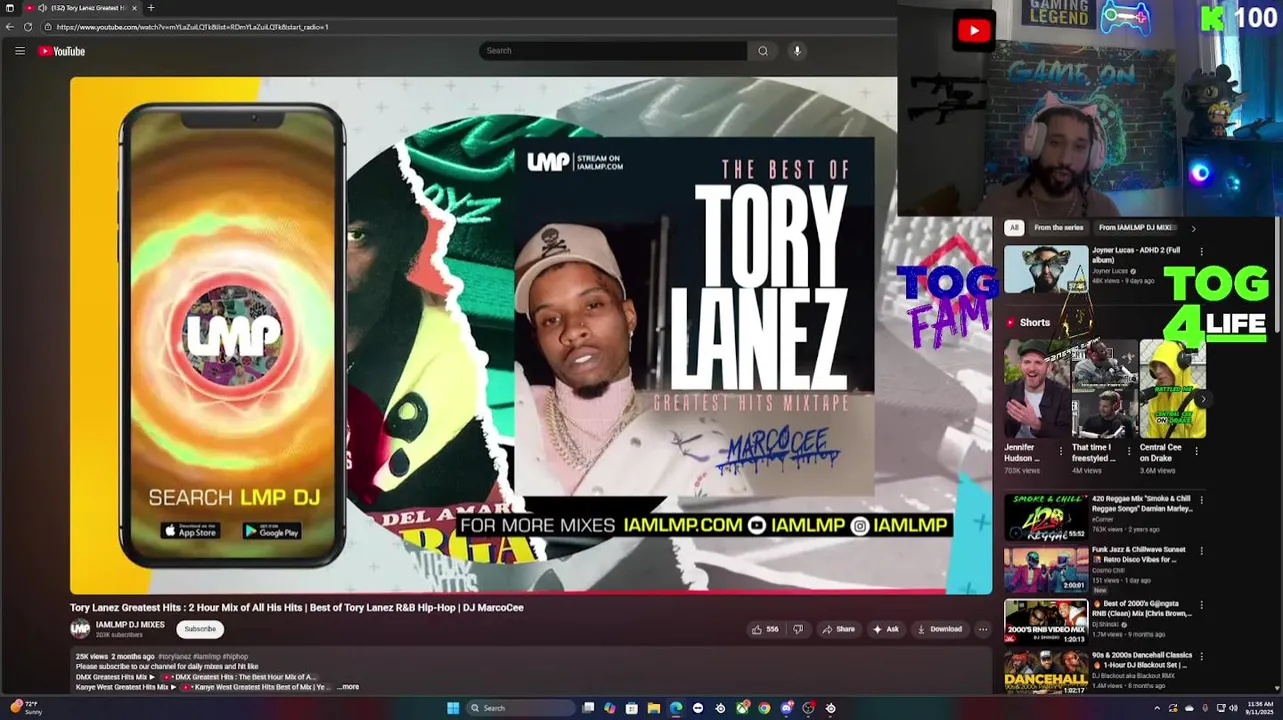Go back with browser back arrow
Screen dimensions: 1283x720
coord(10,27)
